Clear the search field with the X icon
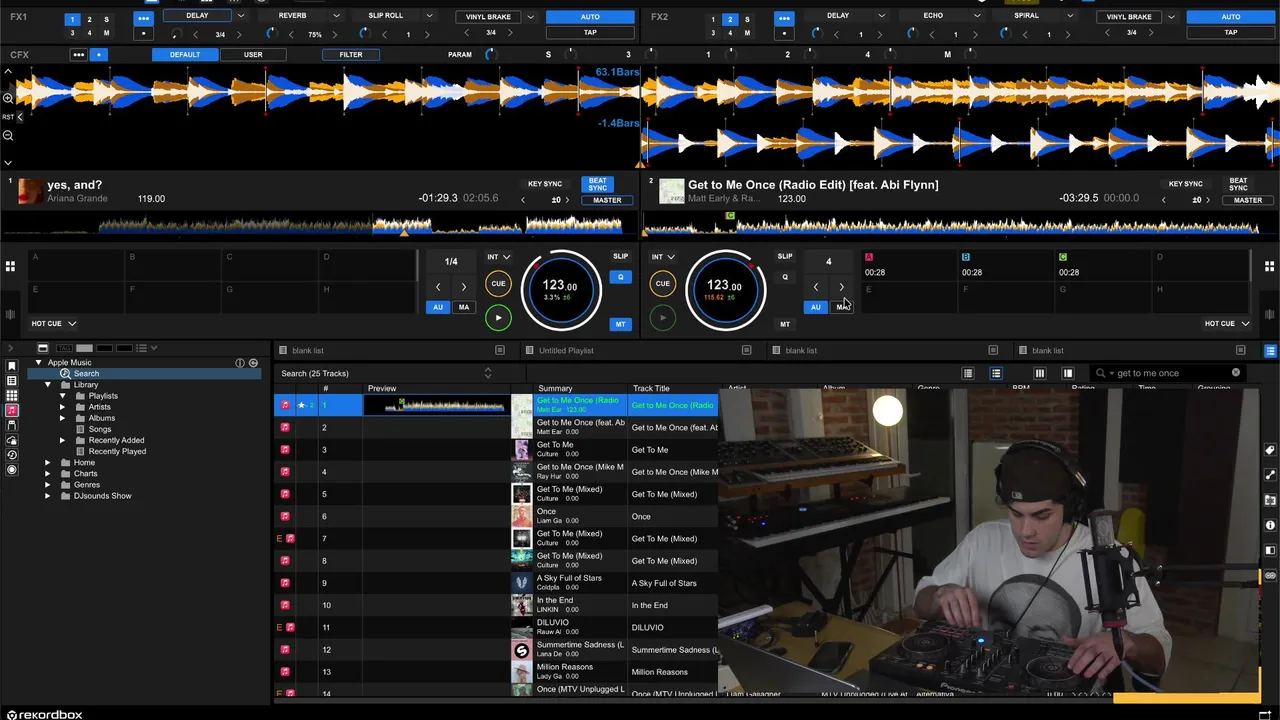This screenshot has width=1280, height=720. 1235,373
